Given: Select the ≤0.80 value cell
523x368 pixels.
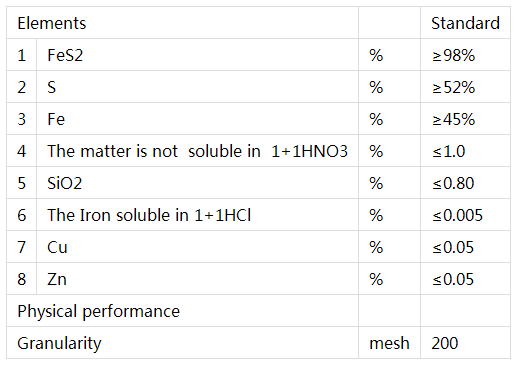Looking at the screenshot, I should pyautogui.click(x=465, y=183).
